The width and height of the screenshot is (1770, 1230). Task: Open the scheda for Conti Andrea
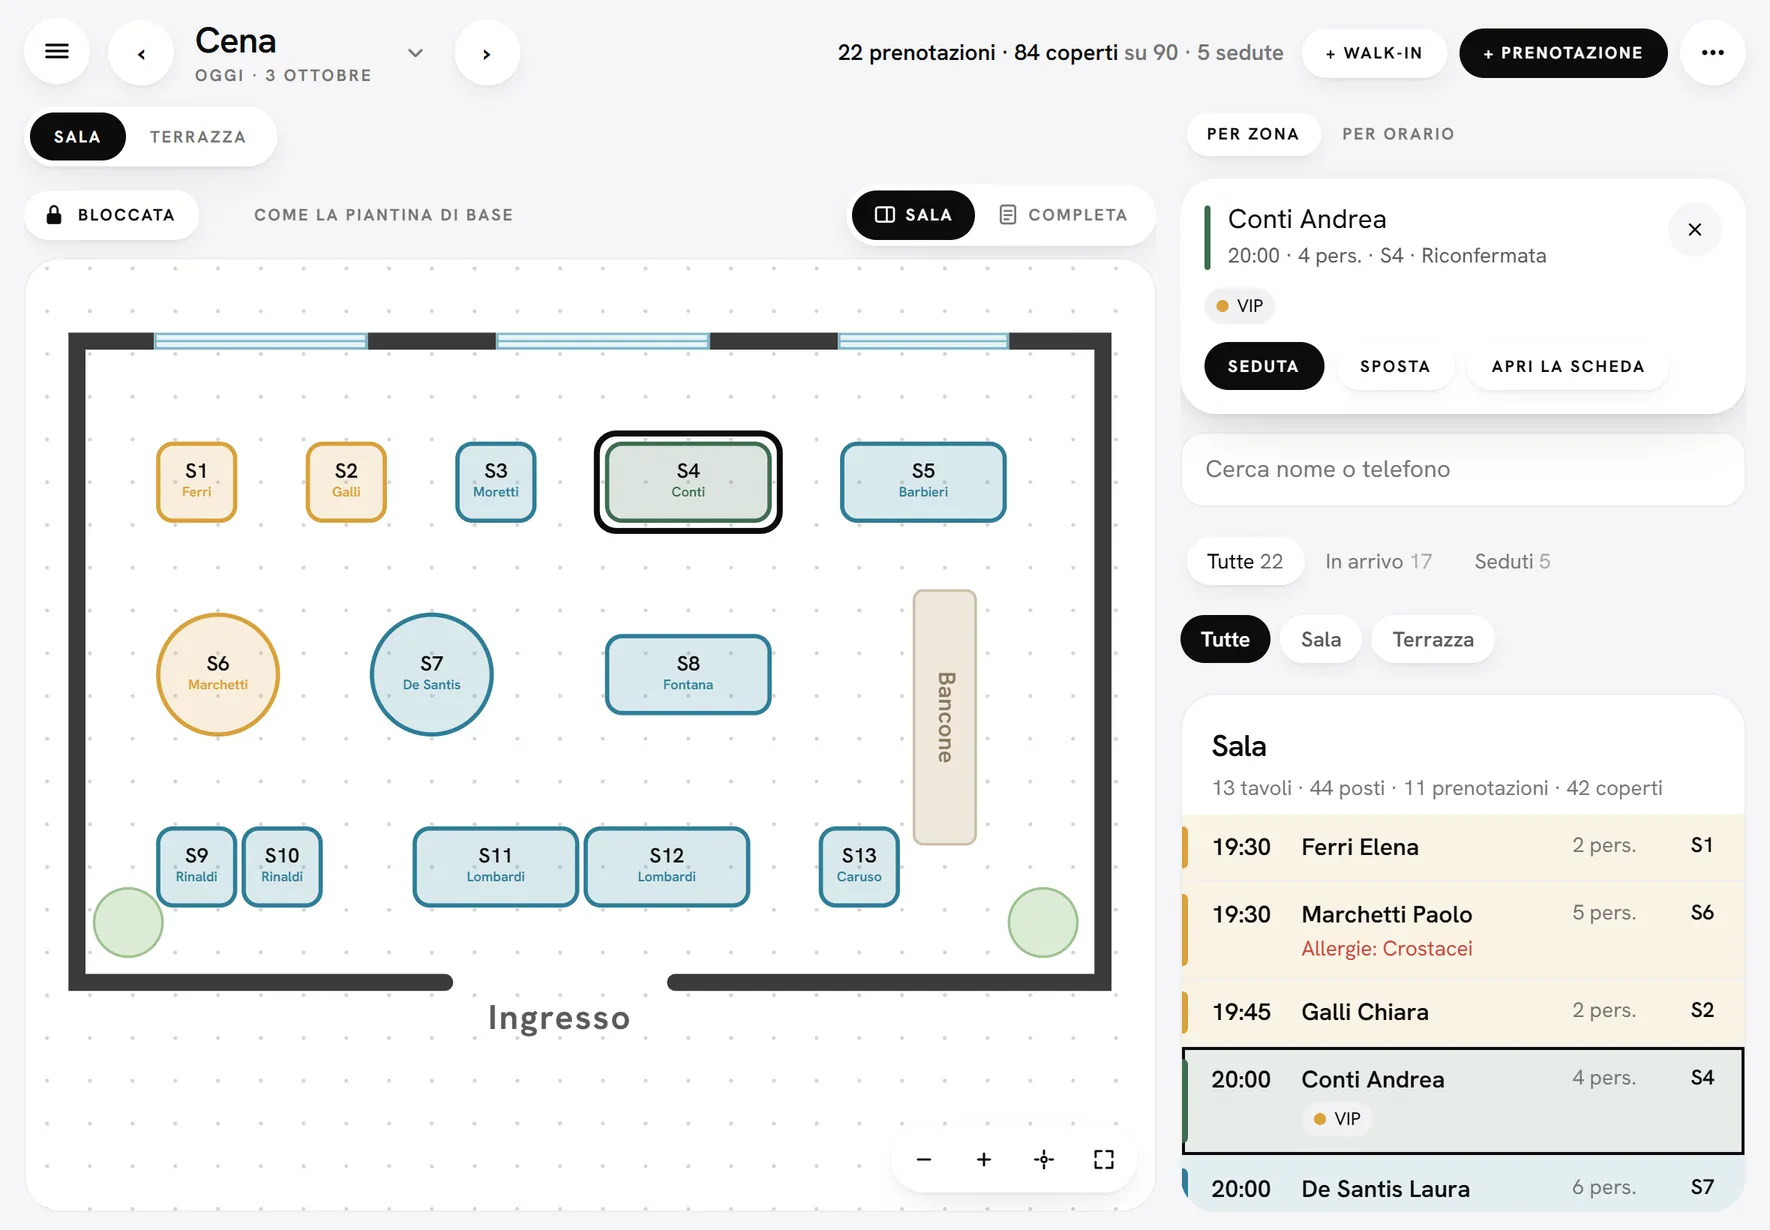(x=1568, y=366)
